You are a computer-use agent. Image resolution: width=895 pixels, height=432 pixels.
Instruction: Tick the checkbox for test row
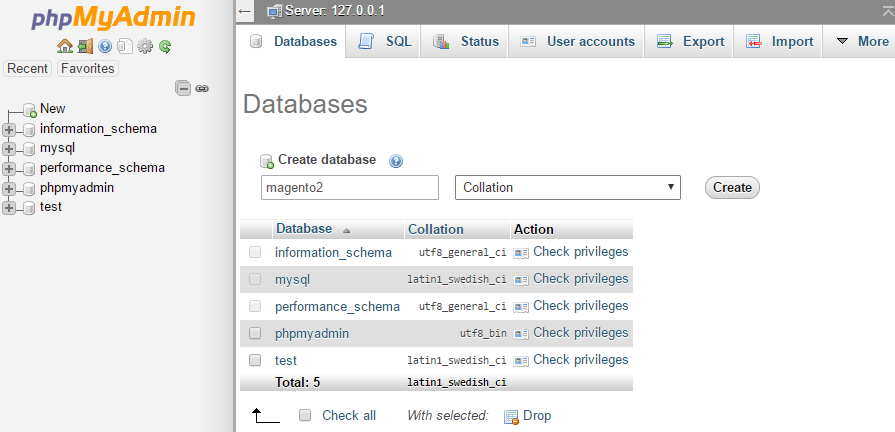pyautogui.click(x=255, y=360)
